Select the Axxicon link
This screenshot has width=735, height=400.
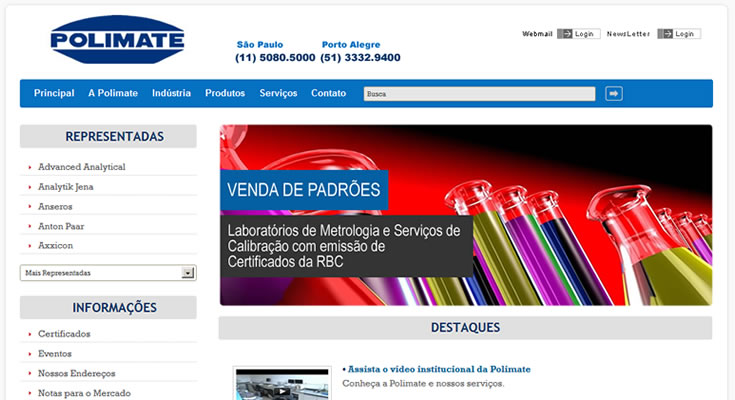point(55,245)
